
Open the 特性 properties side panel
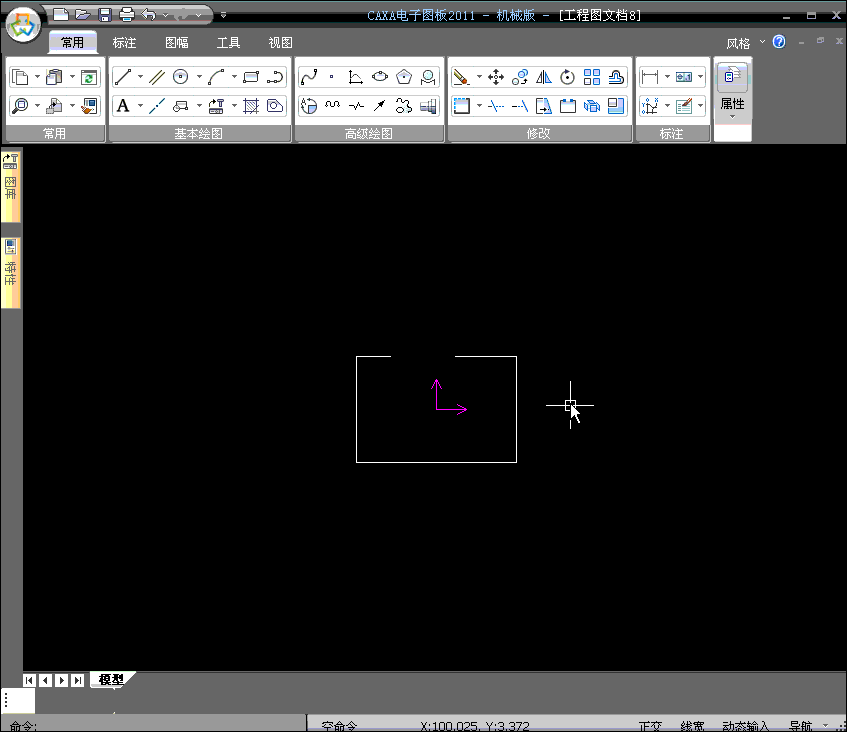(10, 272)
